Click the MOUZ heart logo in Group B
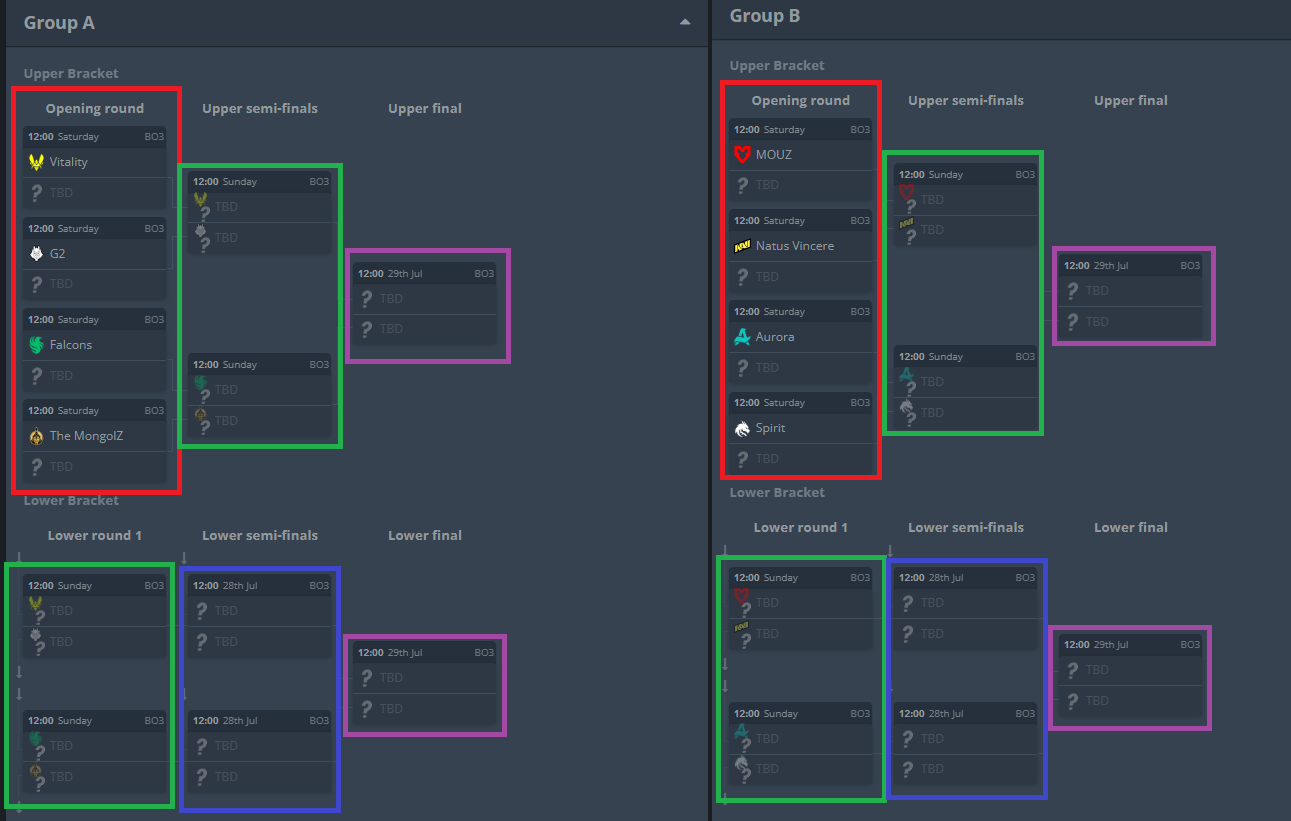Screen dimensions: 1291x821 coord(742,155)
